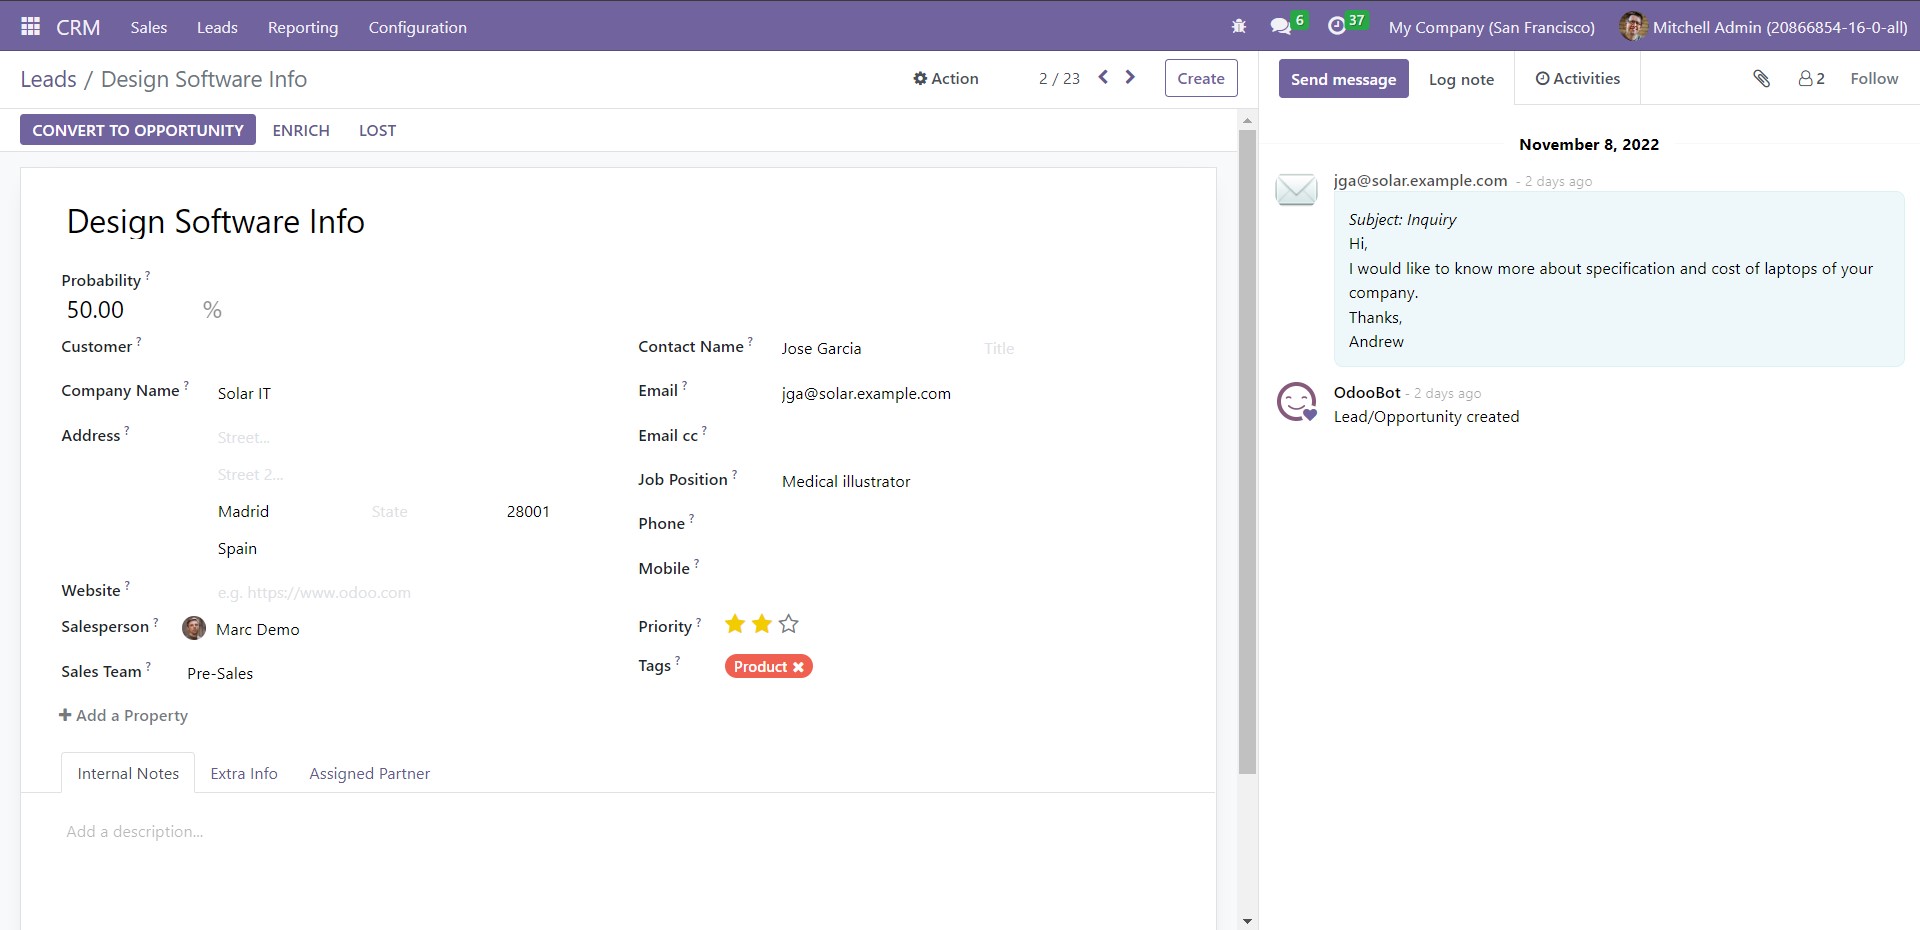Mark lead as Lost
This screenshot has width=1920, height=930.
377,130
